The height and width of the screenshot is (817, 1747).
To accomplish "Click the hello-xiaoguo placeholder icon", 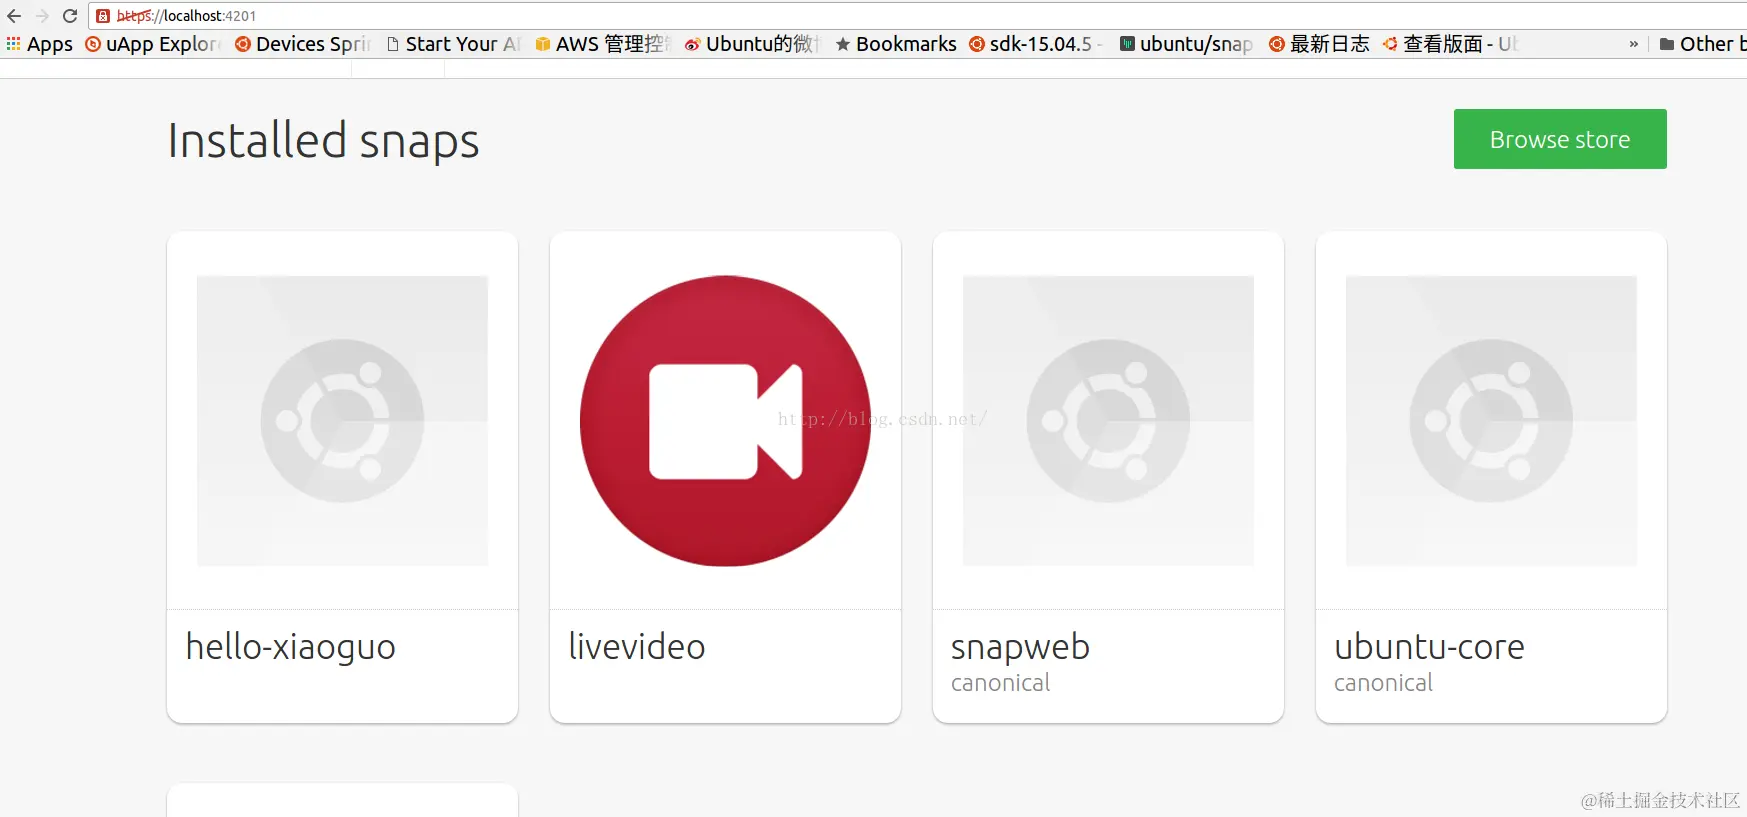I will [342, 421].
